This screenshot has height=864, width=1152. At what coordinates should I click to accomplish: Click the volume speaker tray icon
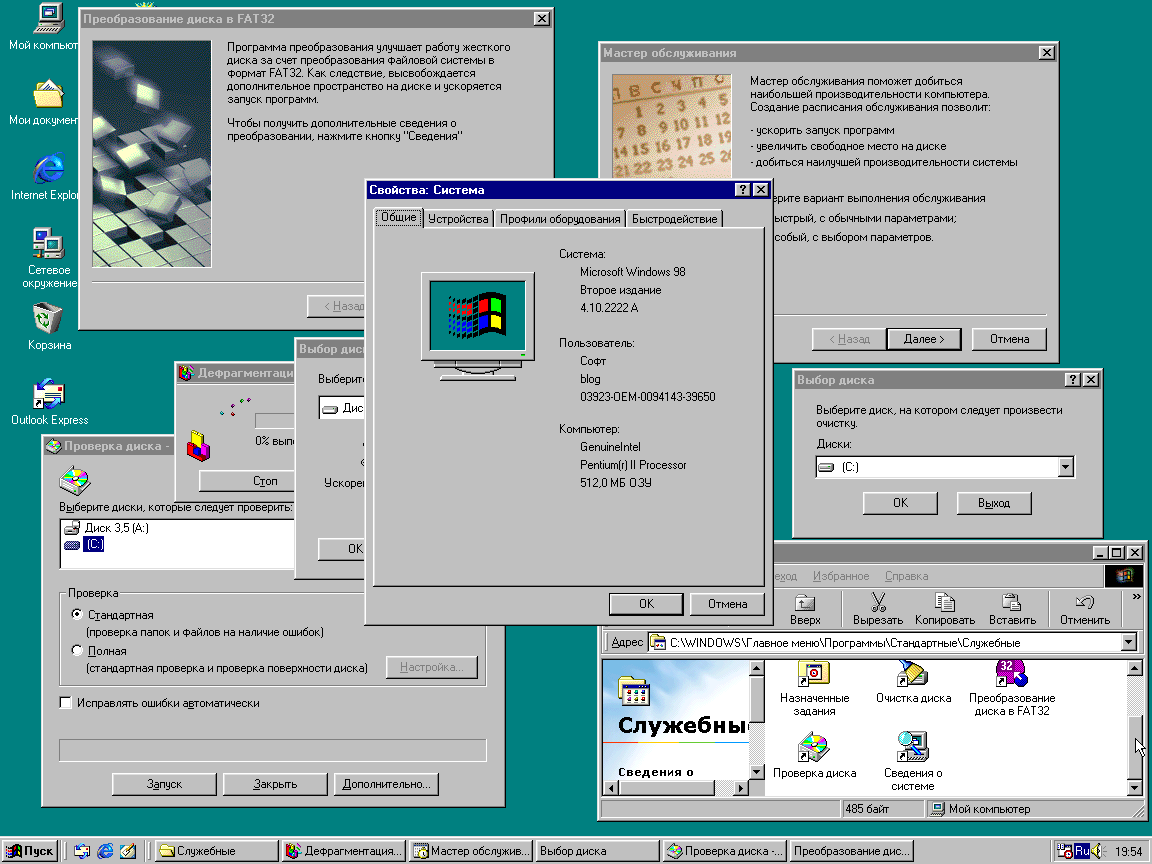point(1098,851)
